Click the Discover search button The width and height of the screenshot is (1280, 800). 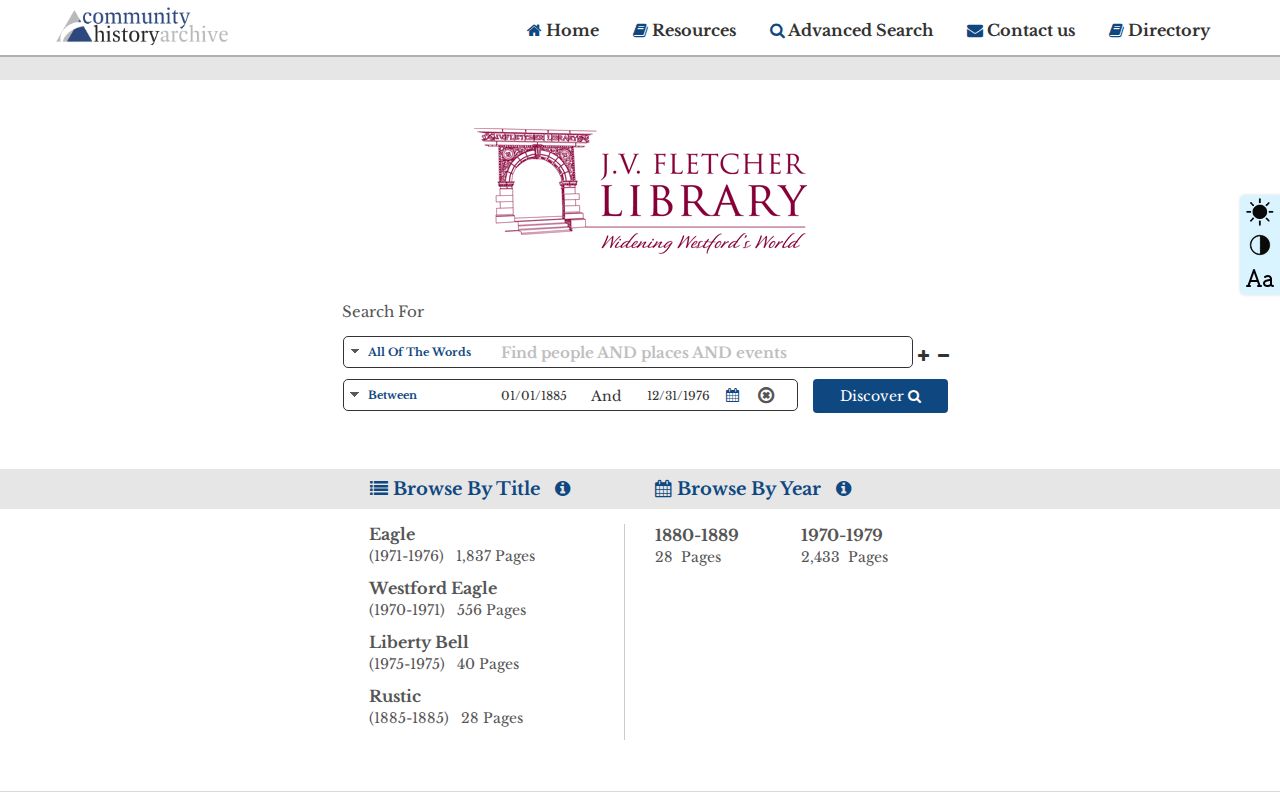(880, 396)
